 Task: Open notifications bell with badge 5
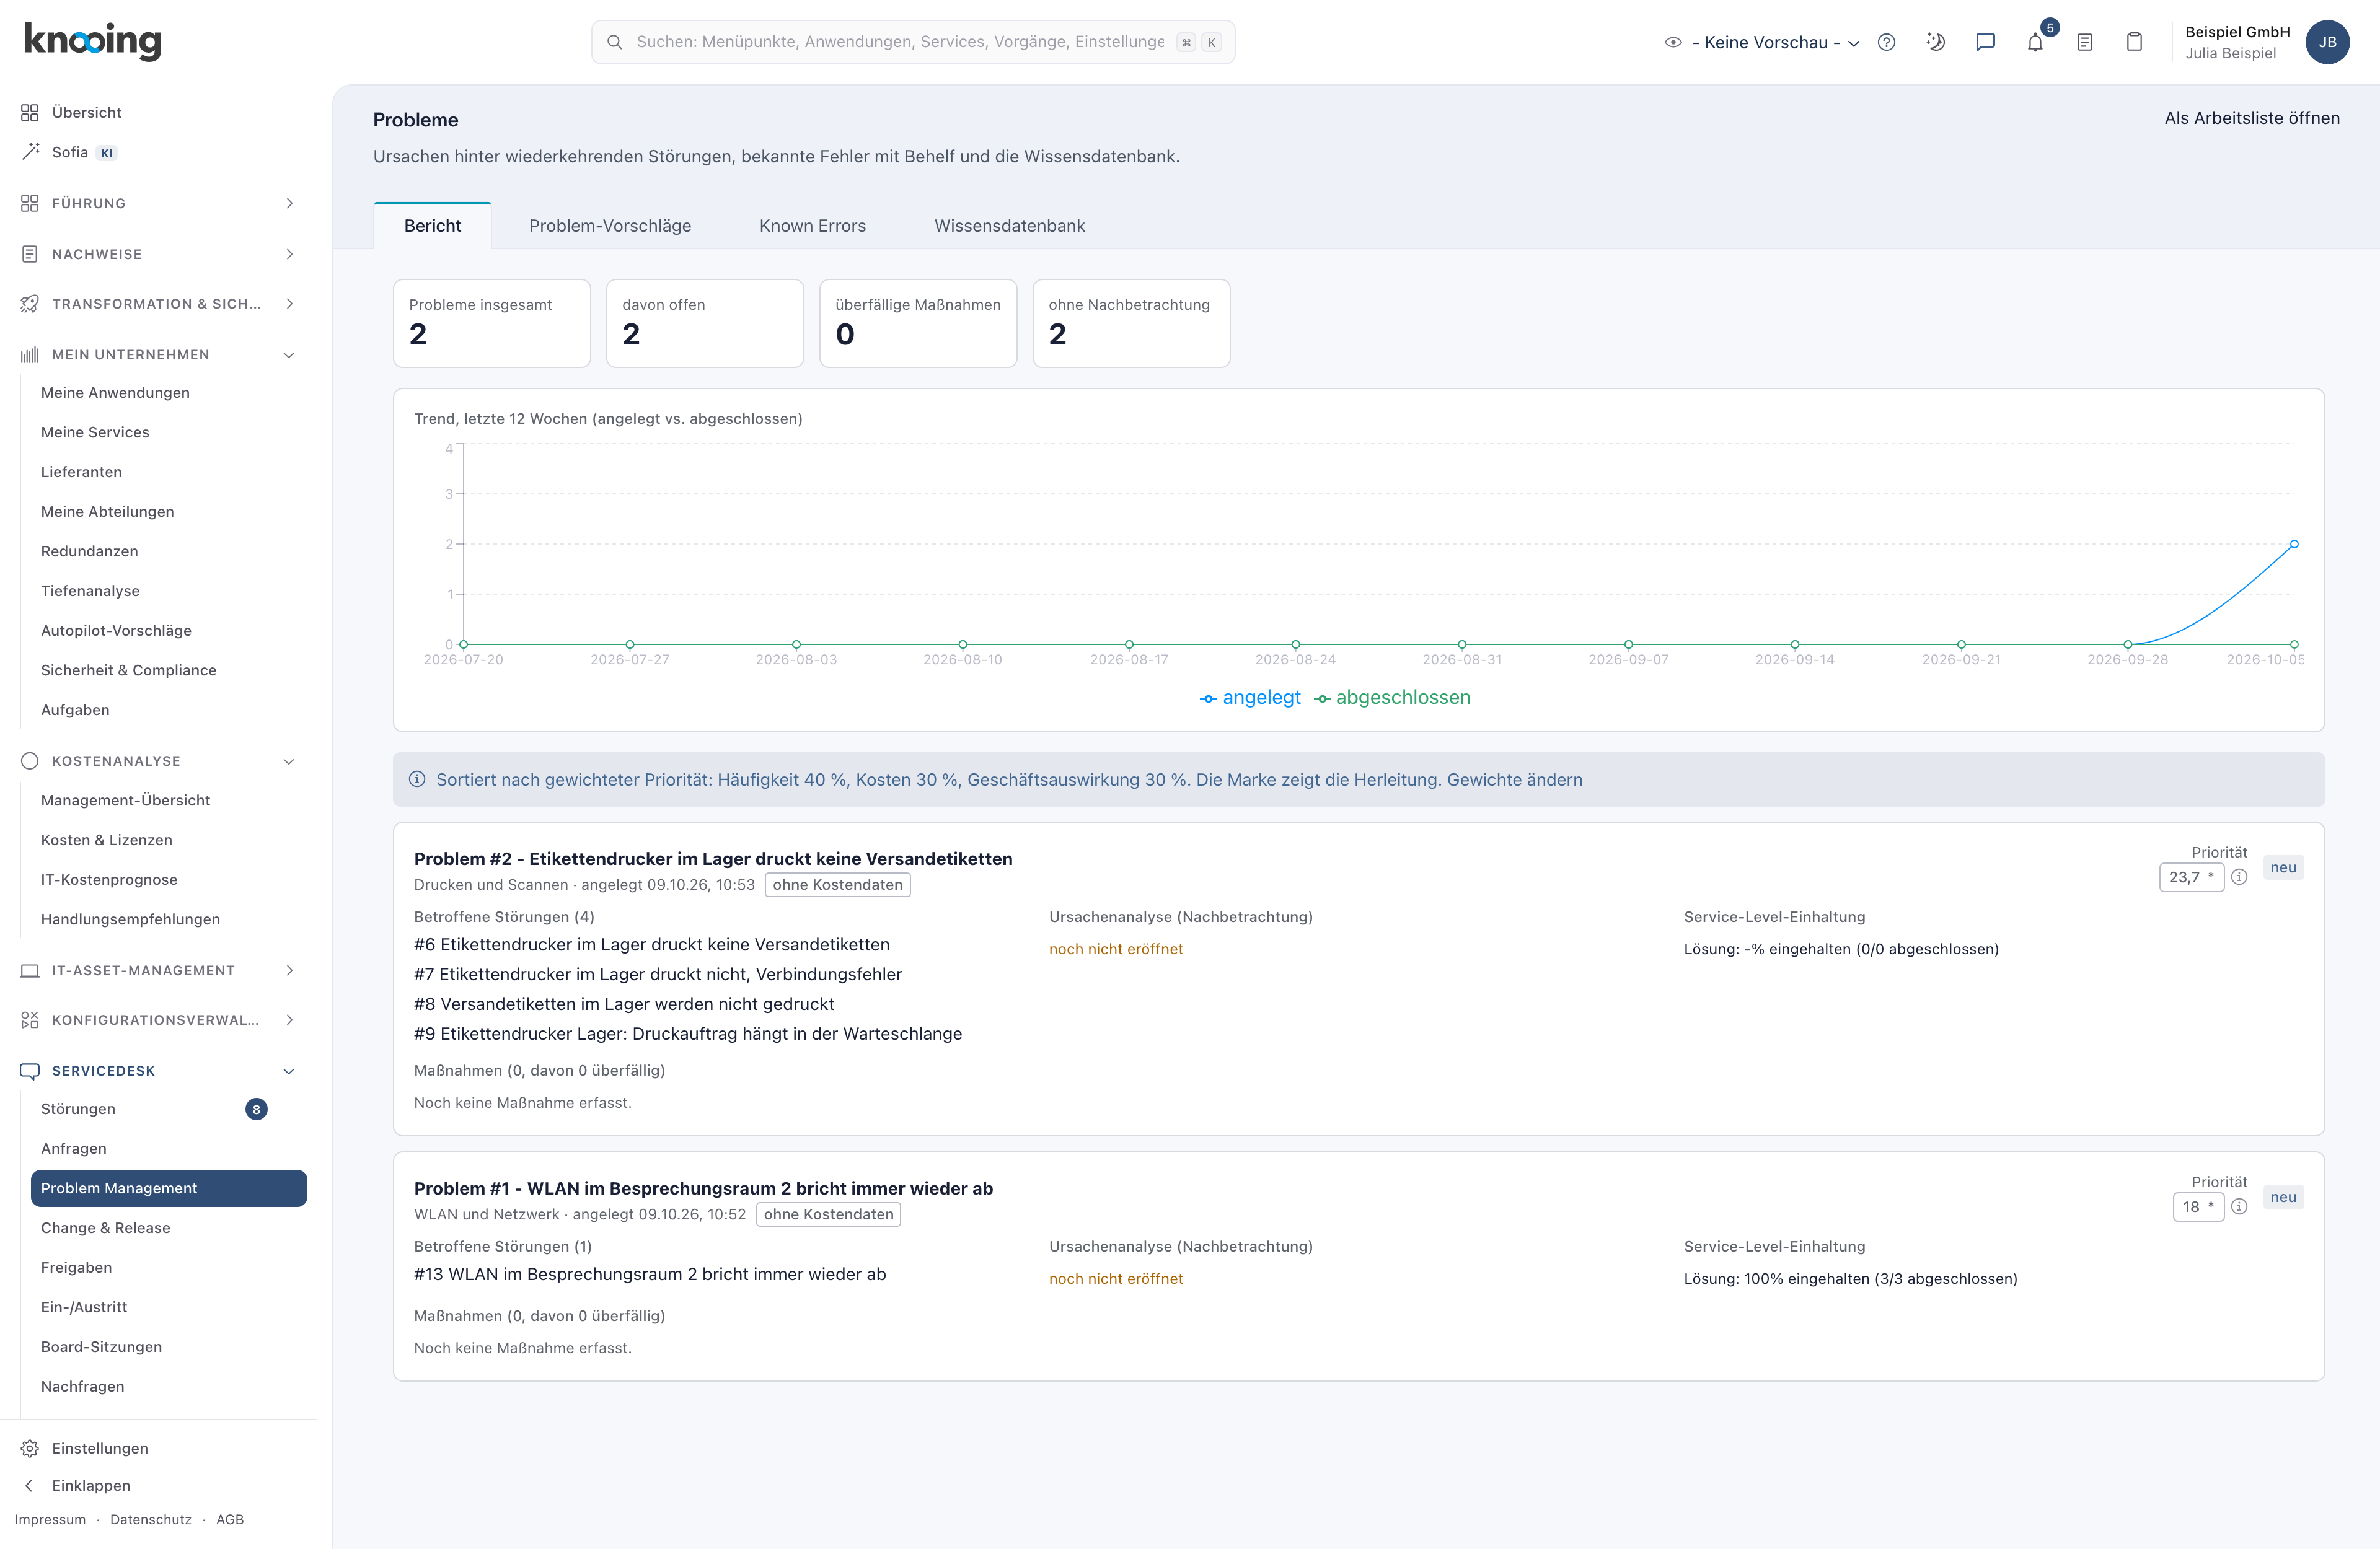(x=2035, y=42)
